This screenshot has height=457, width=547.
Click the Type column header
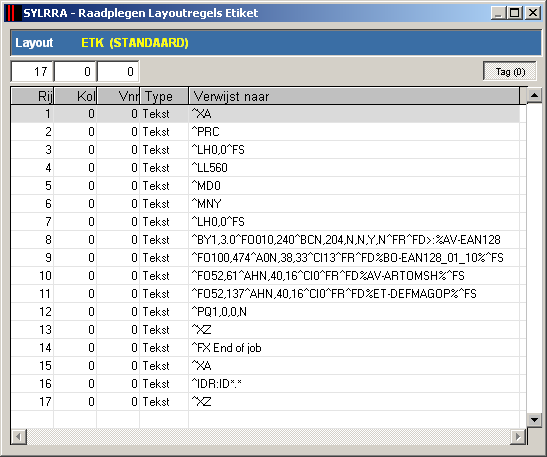point(164,96)
